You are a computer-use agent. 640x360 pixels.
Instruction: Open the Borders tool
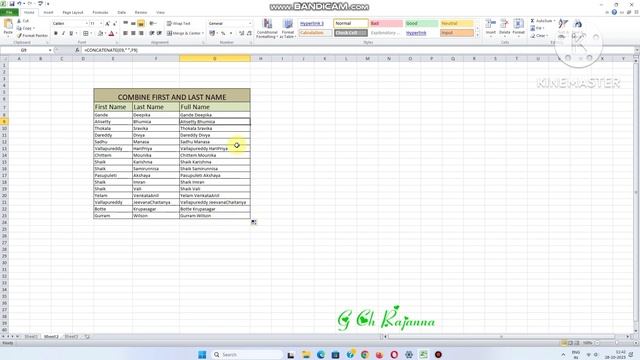86,33
